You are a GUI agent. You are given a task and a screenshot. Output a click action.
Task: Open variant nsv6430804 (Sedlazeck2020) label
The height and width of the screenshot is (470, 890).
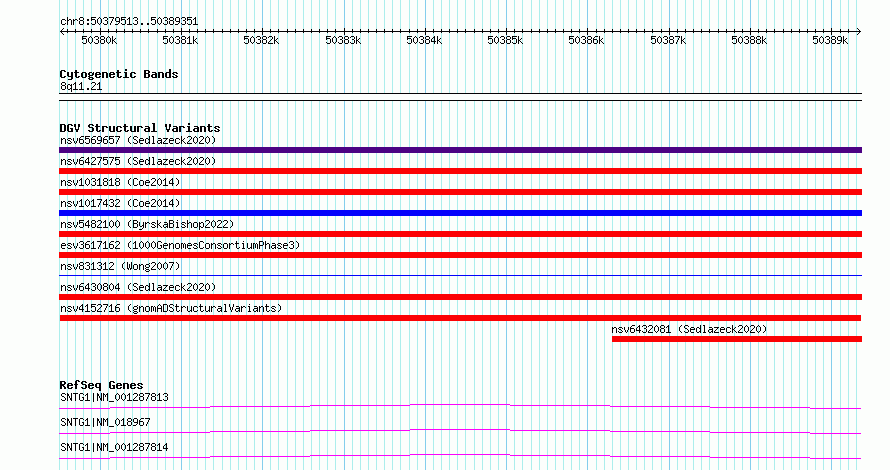138,287
